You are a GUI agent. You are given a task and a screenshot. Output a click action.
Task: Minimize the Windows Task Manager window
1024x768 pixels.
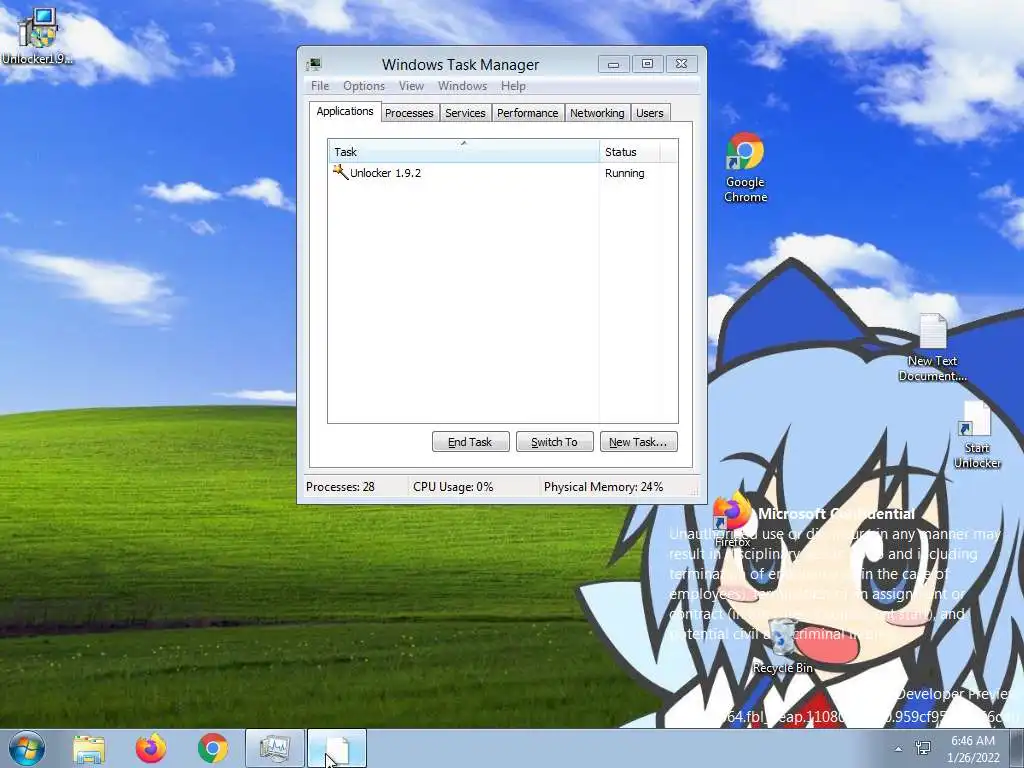tap(613, 64)
